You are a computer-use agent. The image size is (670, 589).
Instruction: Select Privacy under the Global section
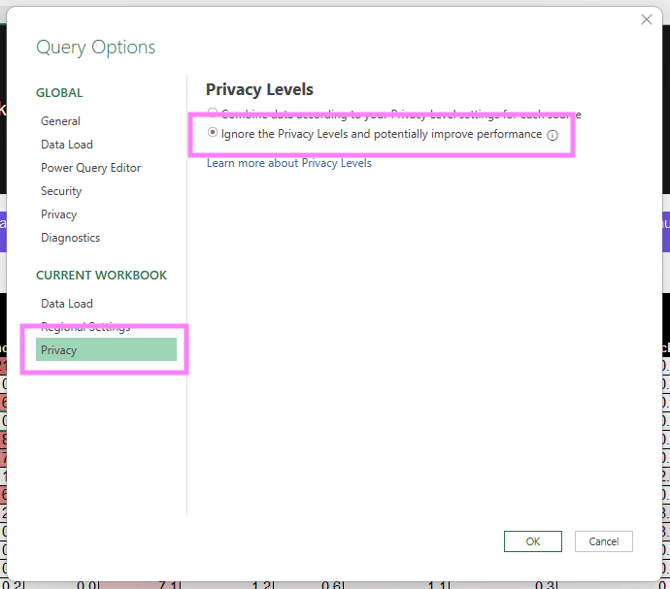point(58,214)
